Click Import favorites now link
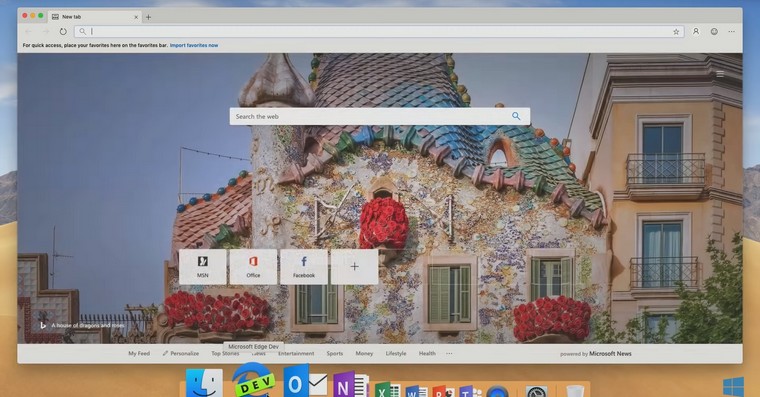 point(194,46)
